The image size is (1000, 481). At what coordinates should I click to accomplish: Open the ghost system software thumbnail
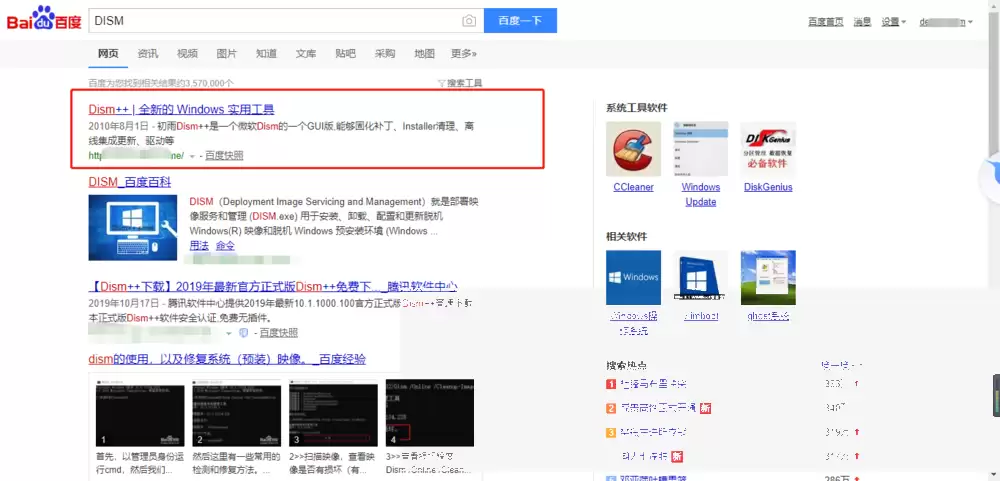pyautogui.click(x=768, y=278)
